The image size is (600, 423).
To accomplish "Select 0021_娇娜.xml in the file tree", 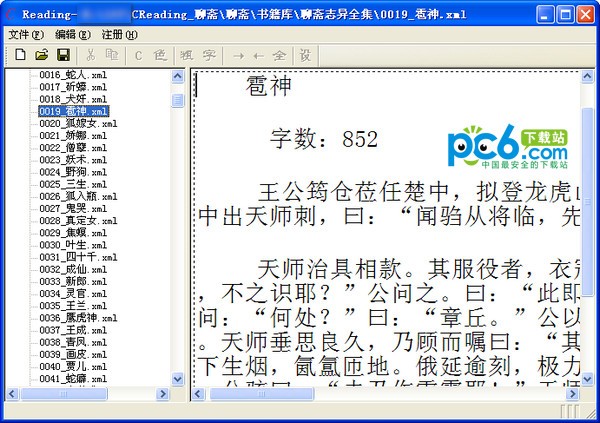I will point(73,136).
